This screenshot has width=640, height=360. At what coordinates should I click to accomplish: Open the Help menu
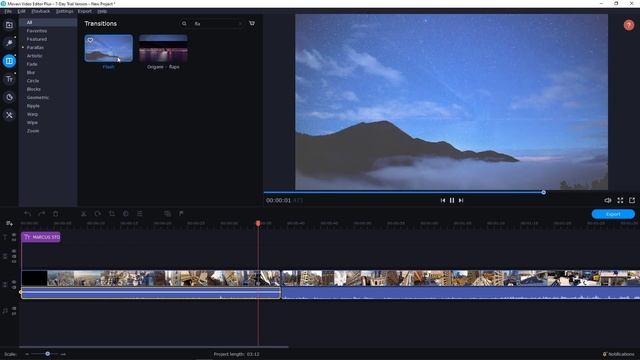pos(102,11)
